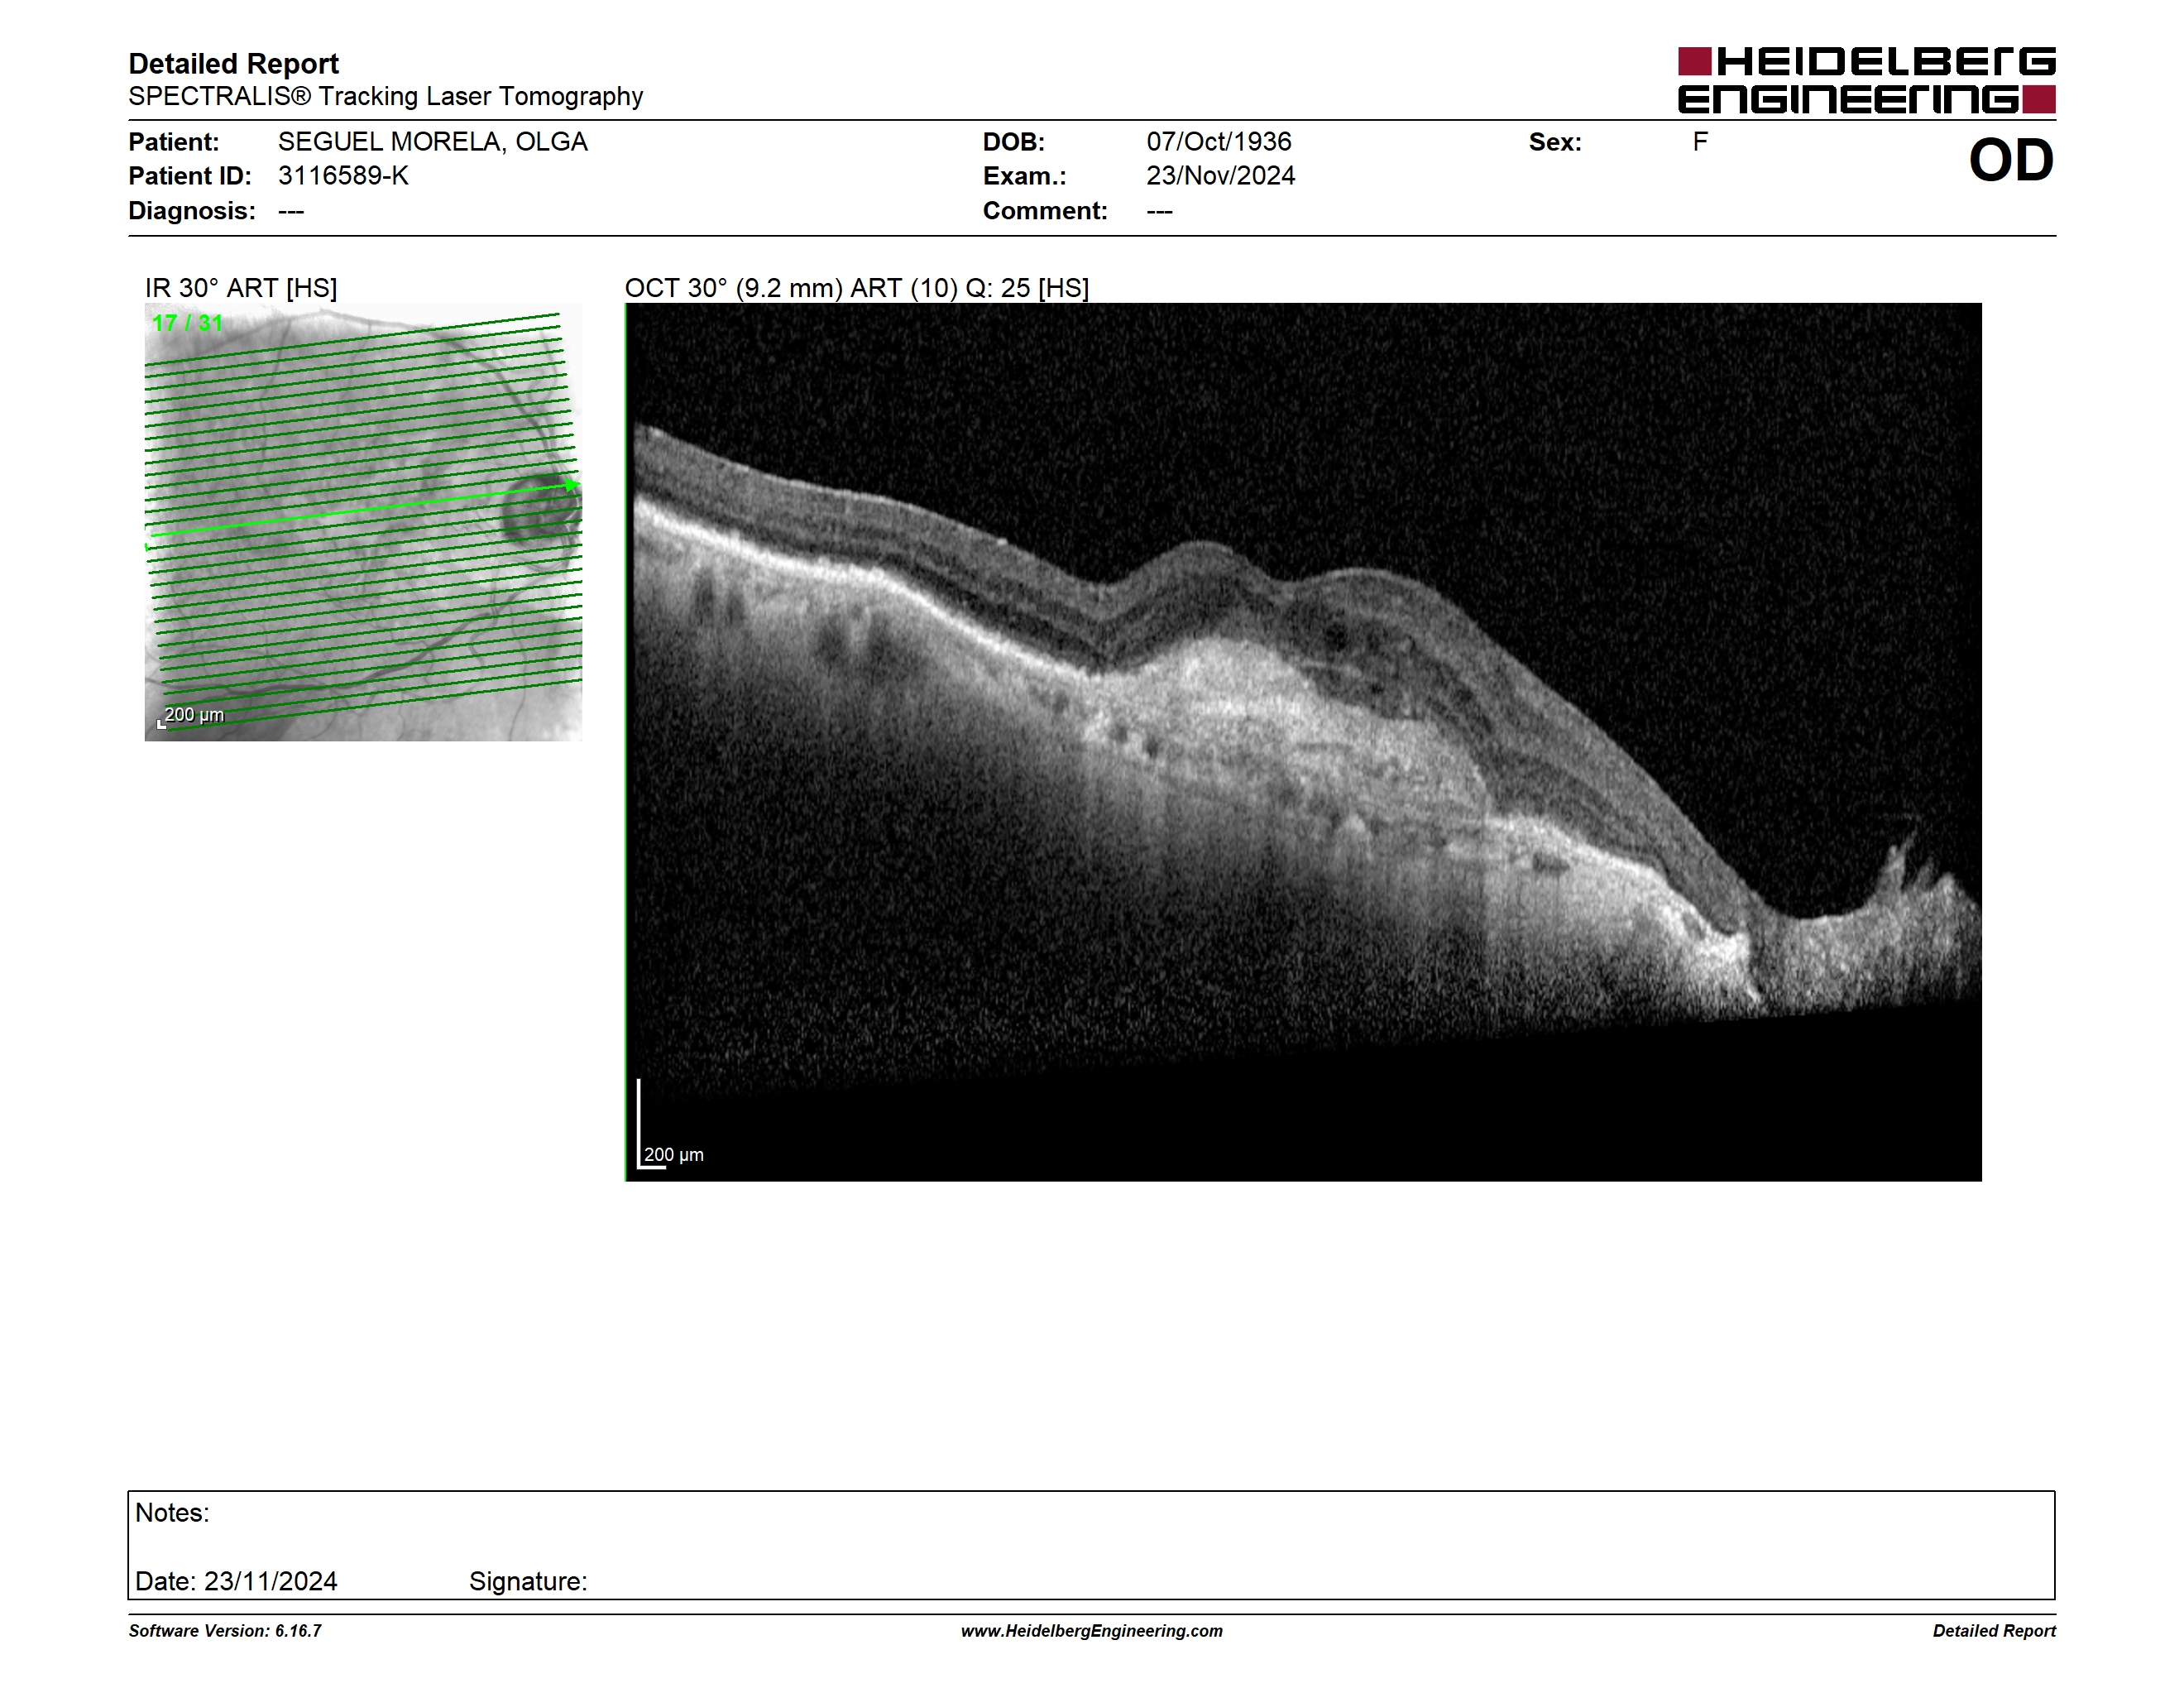The image size is (2184, 1688).
Task: Click the 'OD' eye label
Action: click(2011, 160)
